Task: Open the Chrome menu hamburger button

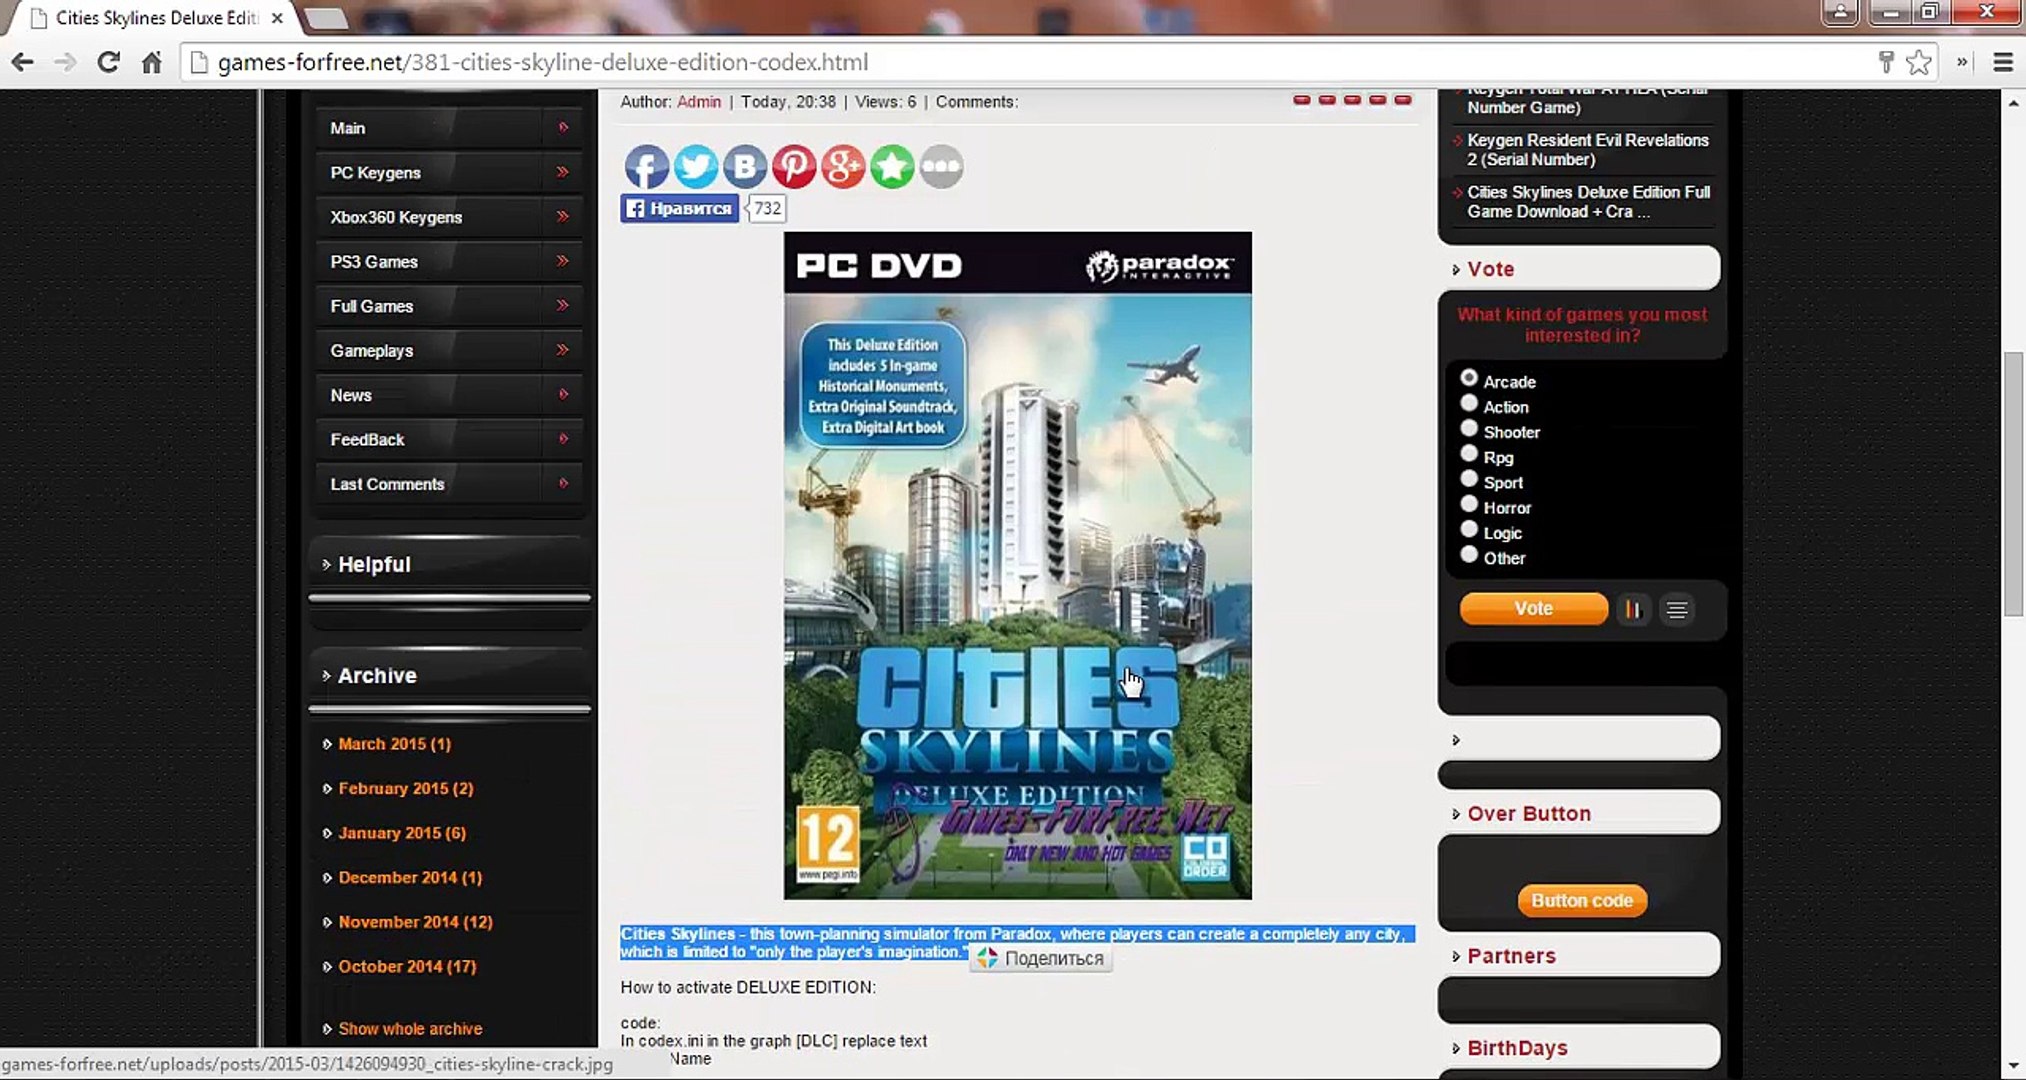Action: point(2002,62)
